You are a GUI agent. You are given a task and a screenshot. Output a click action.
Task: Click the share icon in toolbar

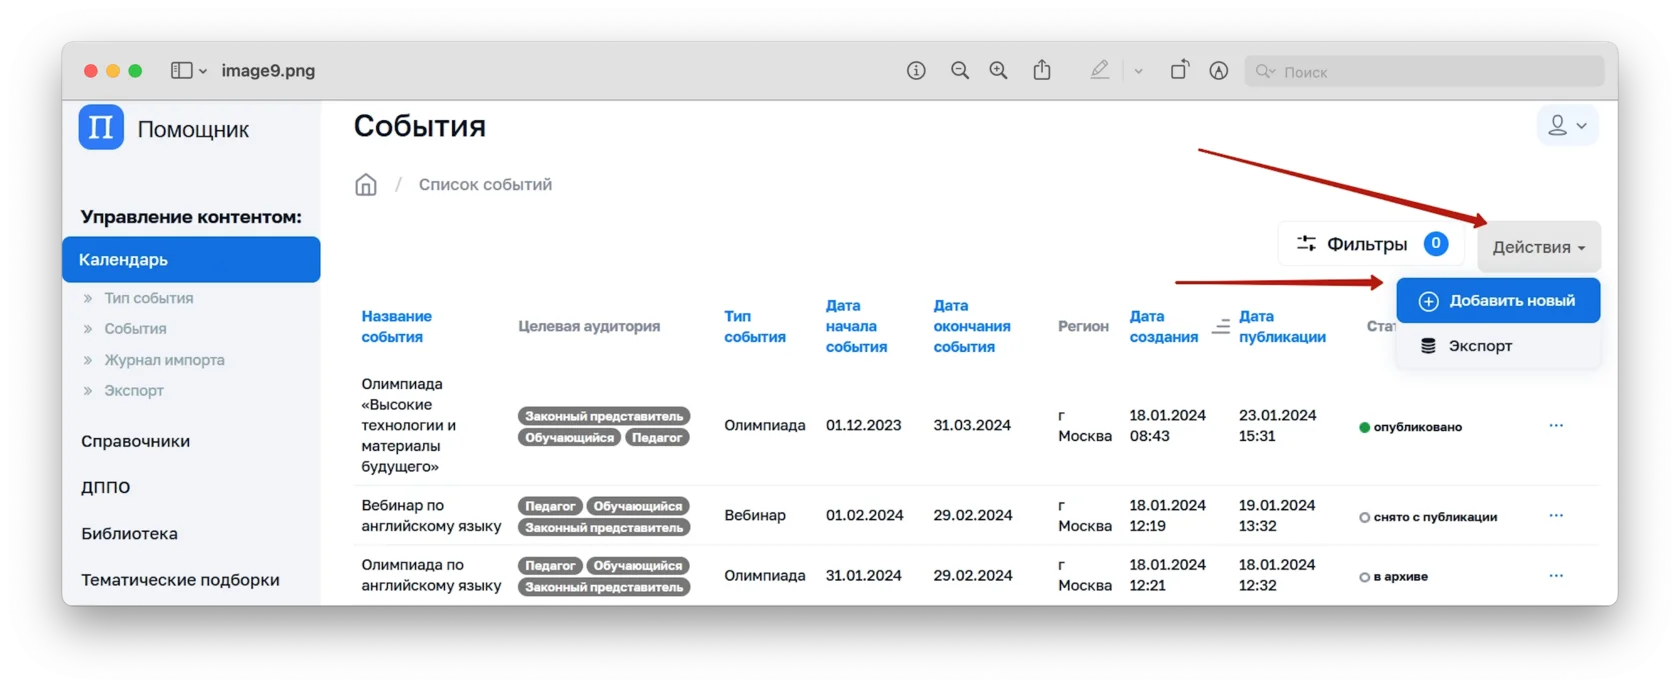pos(1042,70)
